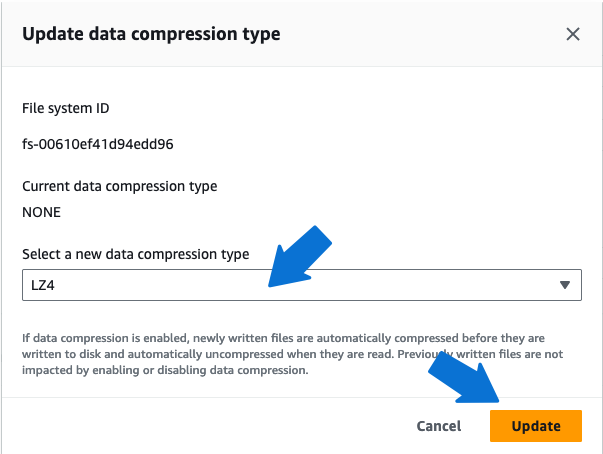Cancel the compression type change
Screen dimensions: 603x454
(x=438, y=426)
